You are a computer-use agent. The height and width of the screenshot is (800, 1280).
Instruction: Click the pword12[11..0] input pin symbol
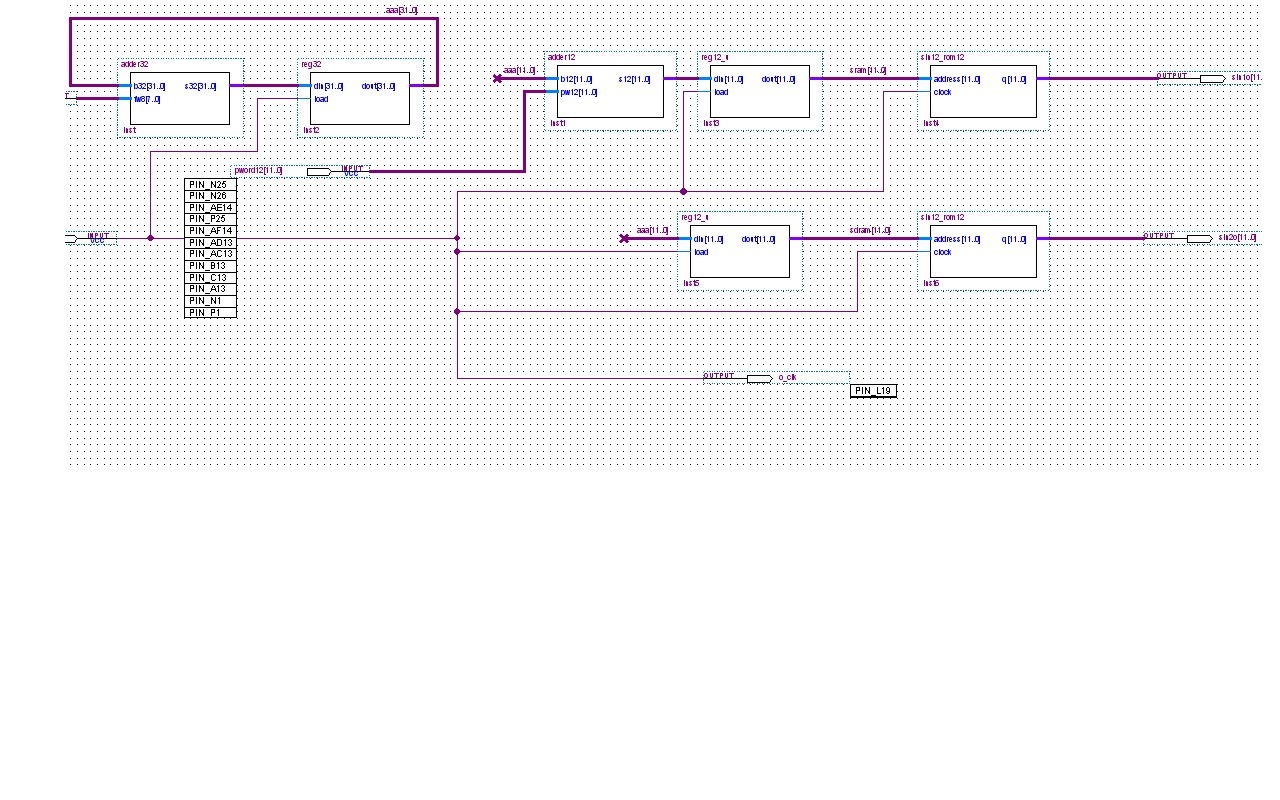[x=319, y=172]
